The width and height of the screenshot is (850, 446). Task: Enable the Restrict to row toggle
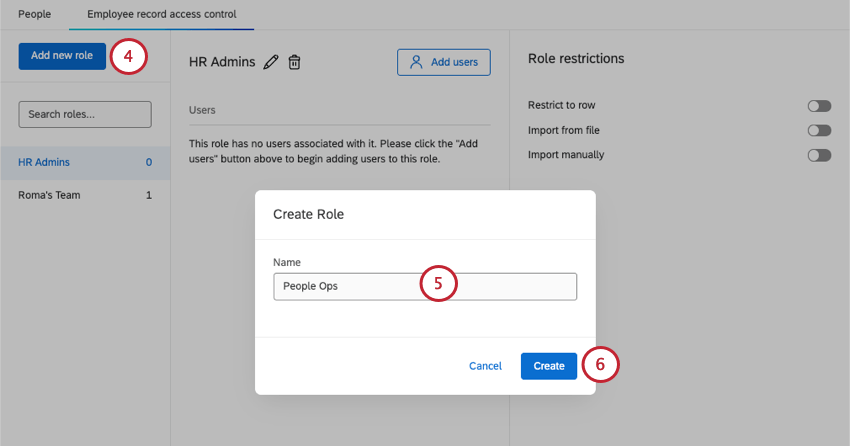point(819,105)
